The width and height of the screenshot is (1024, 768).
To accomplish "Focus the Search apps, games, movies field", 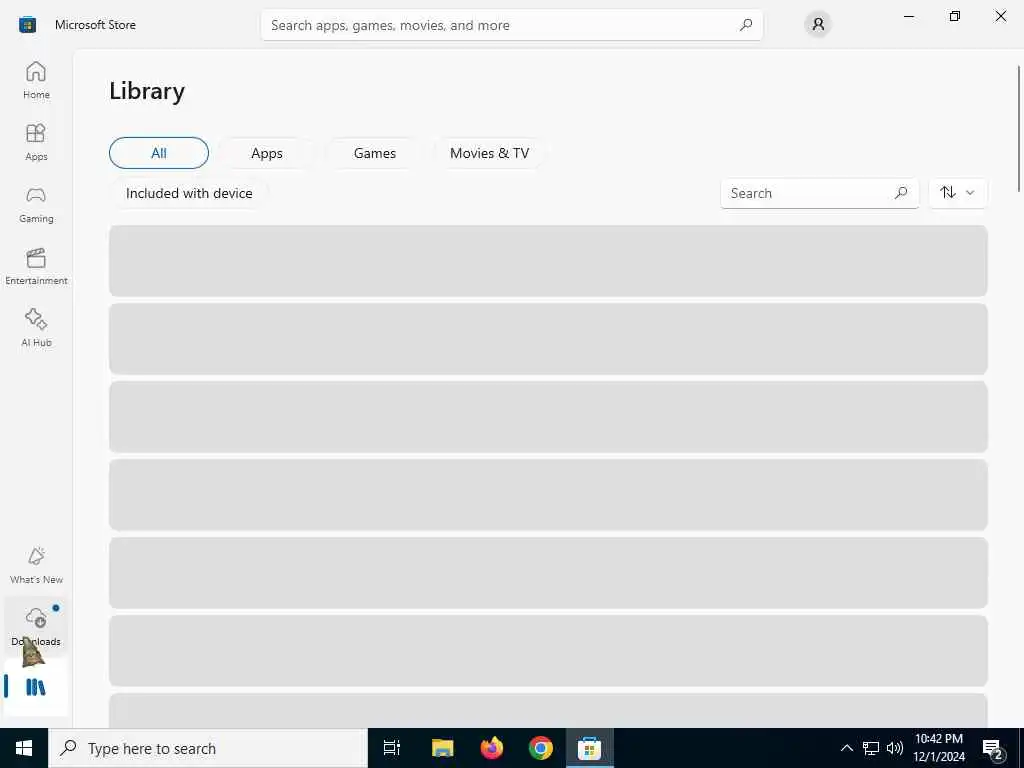I will pyautogui.click(x=511, y=25).
